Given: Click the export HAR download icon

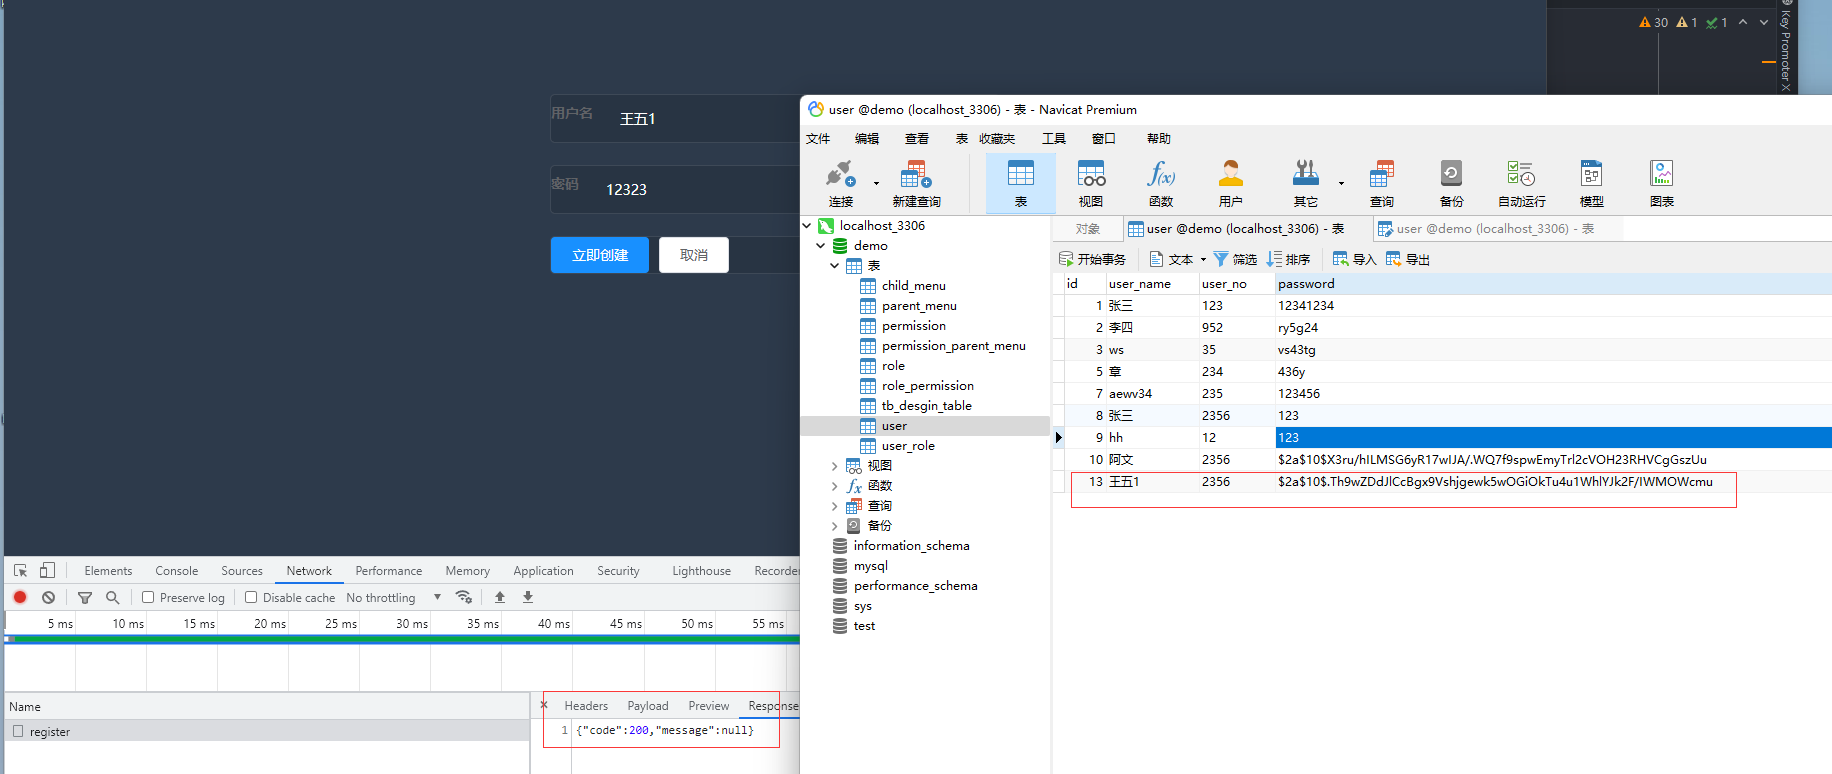Looking at the screenshot, I should pyautogui.click(x=528, y=597).
